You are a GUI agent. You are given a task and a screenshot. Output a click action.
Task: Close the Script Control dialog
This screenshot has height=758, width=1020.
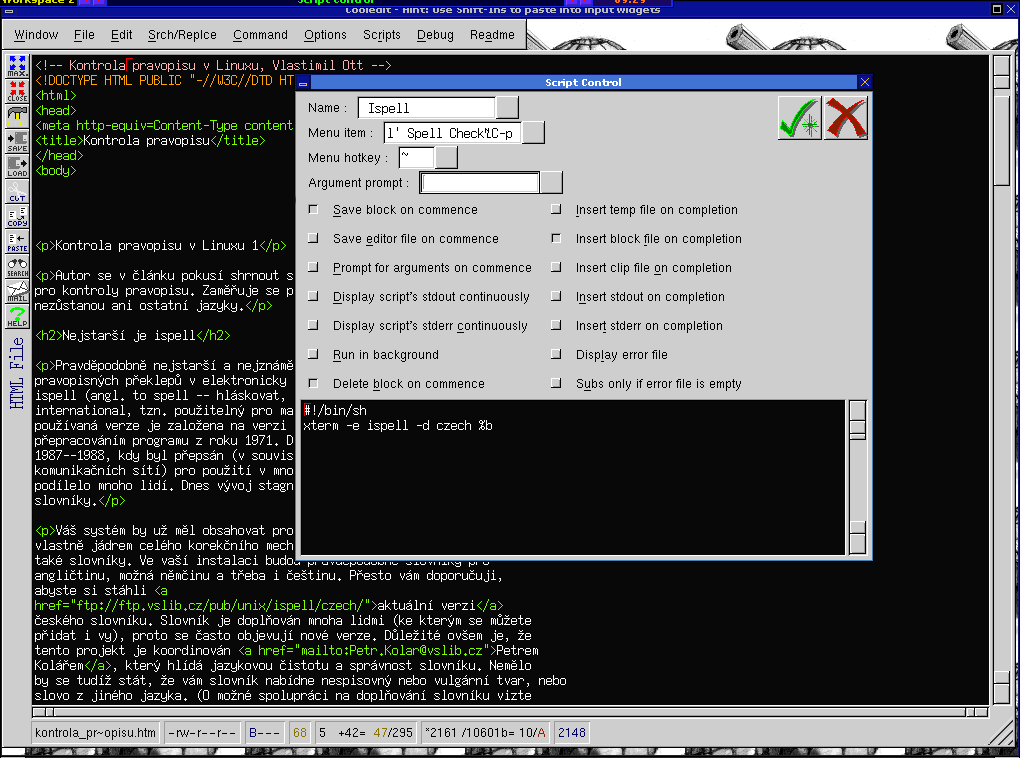(x=865, y=82)
